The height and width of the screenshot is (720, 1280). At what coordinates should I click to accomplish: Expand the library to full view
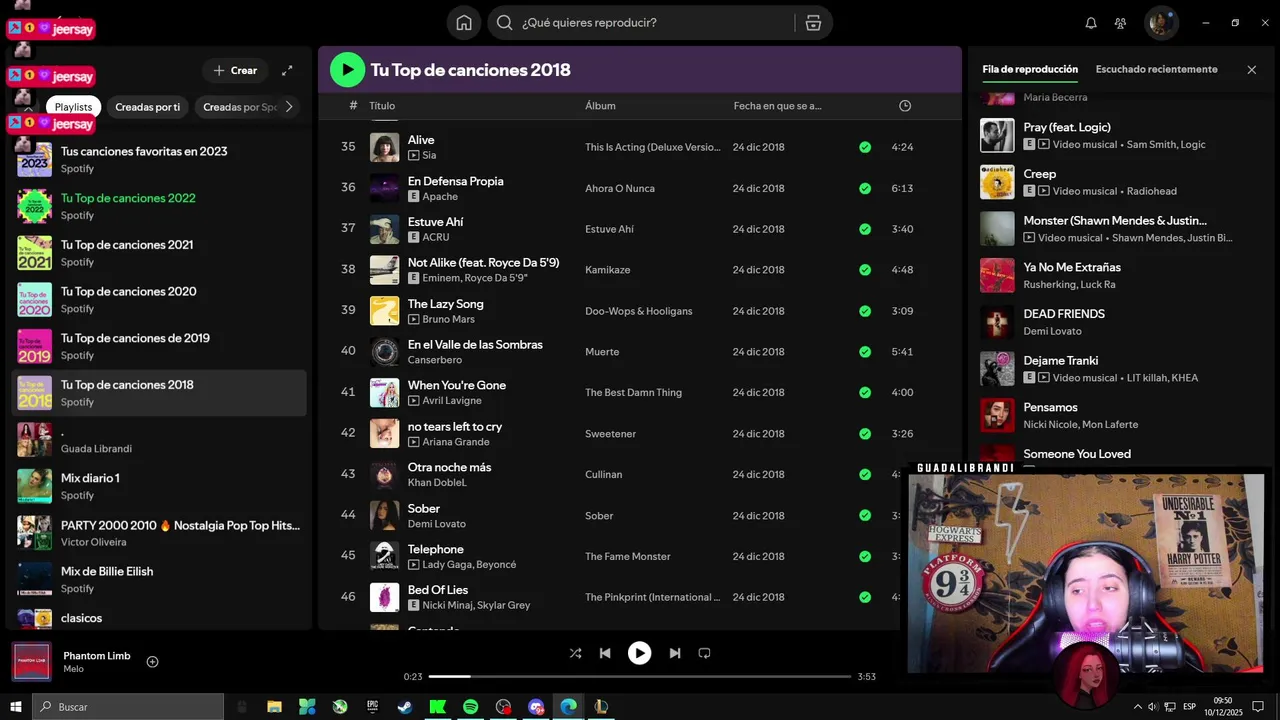pos(287,70)
